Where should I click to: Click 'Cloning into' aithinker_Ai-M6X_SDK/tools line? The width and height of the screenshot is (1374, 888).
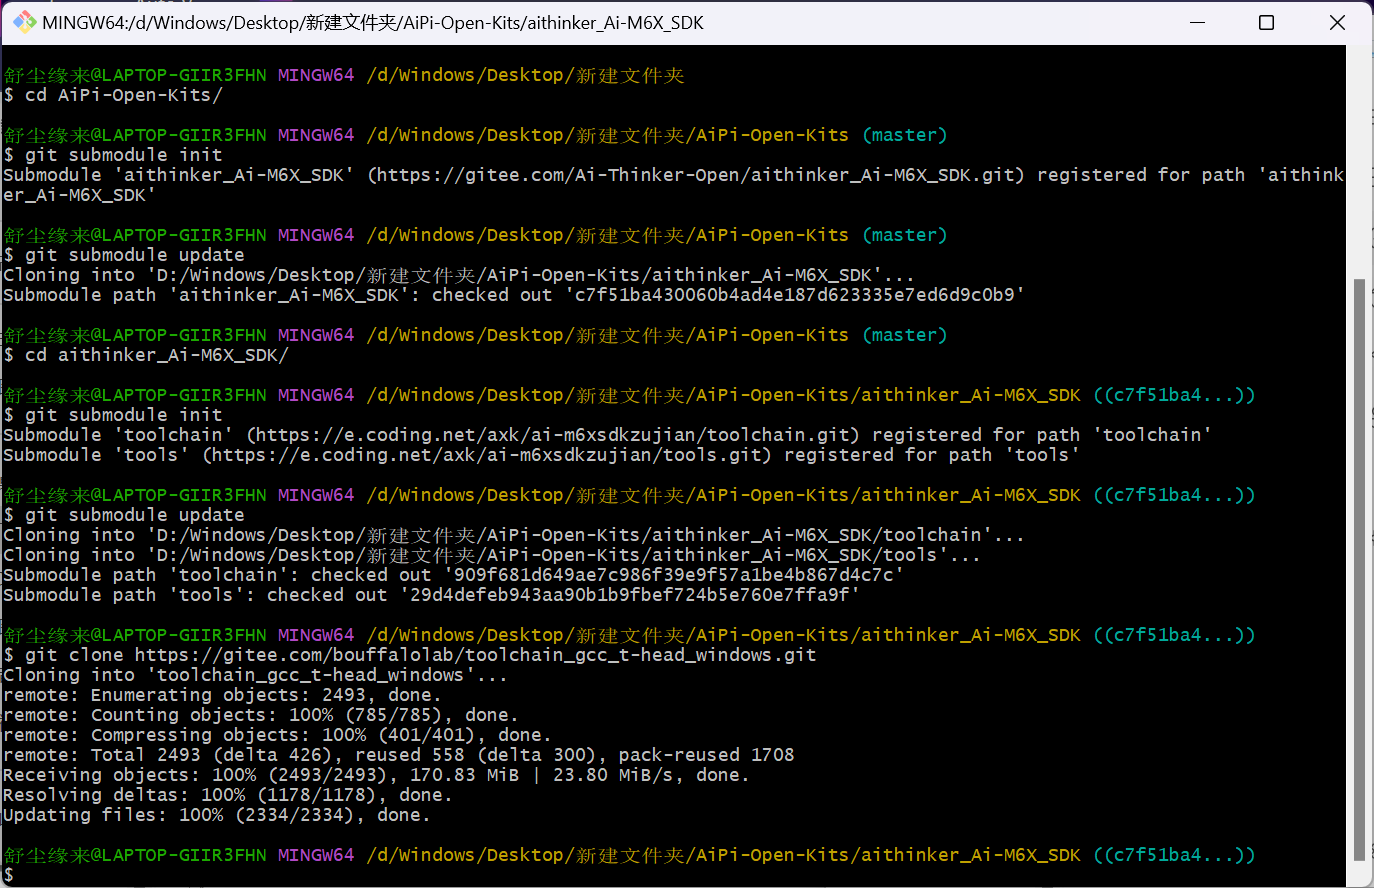[492, 555]
